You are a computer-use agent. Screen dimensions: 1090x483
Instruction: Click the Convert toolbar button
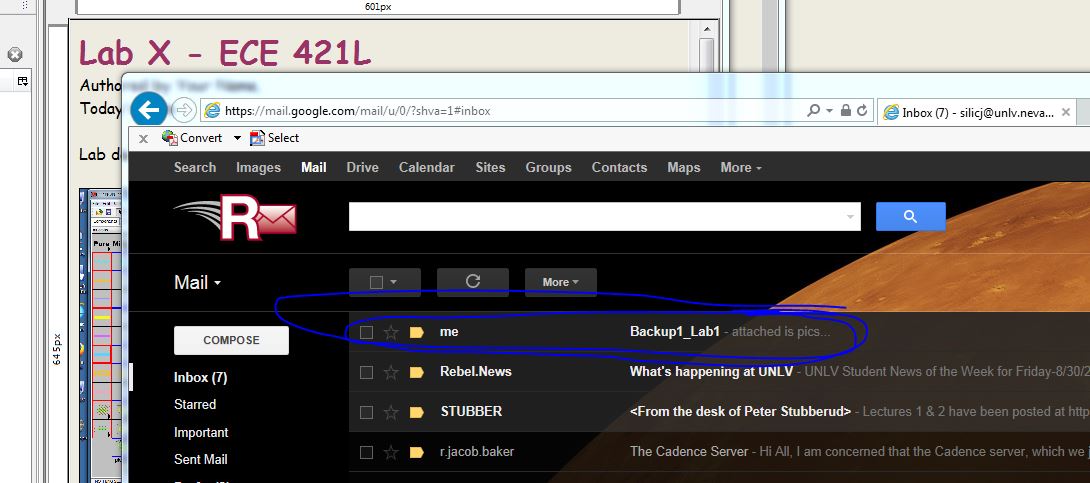192,138
